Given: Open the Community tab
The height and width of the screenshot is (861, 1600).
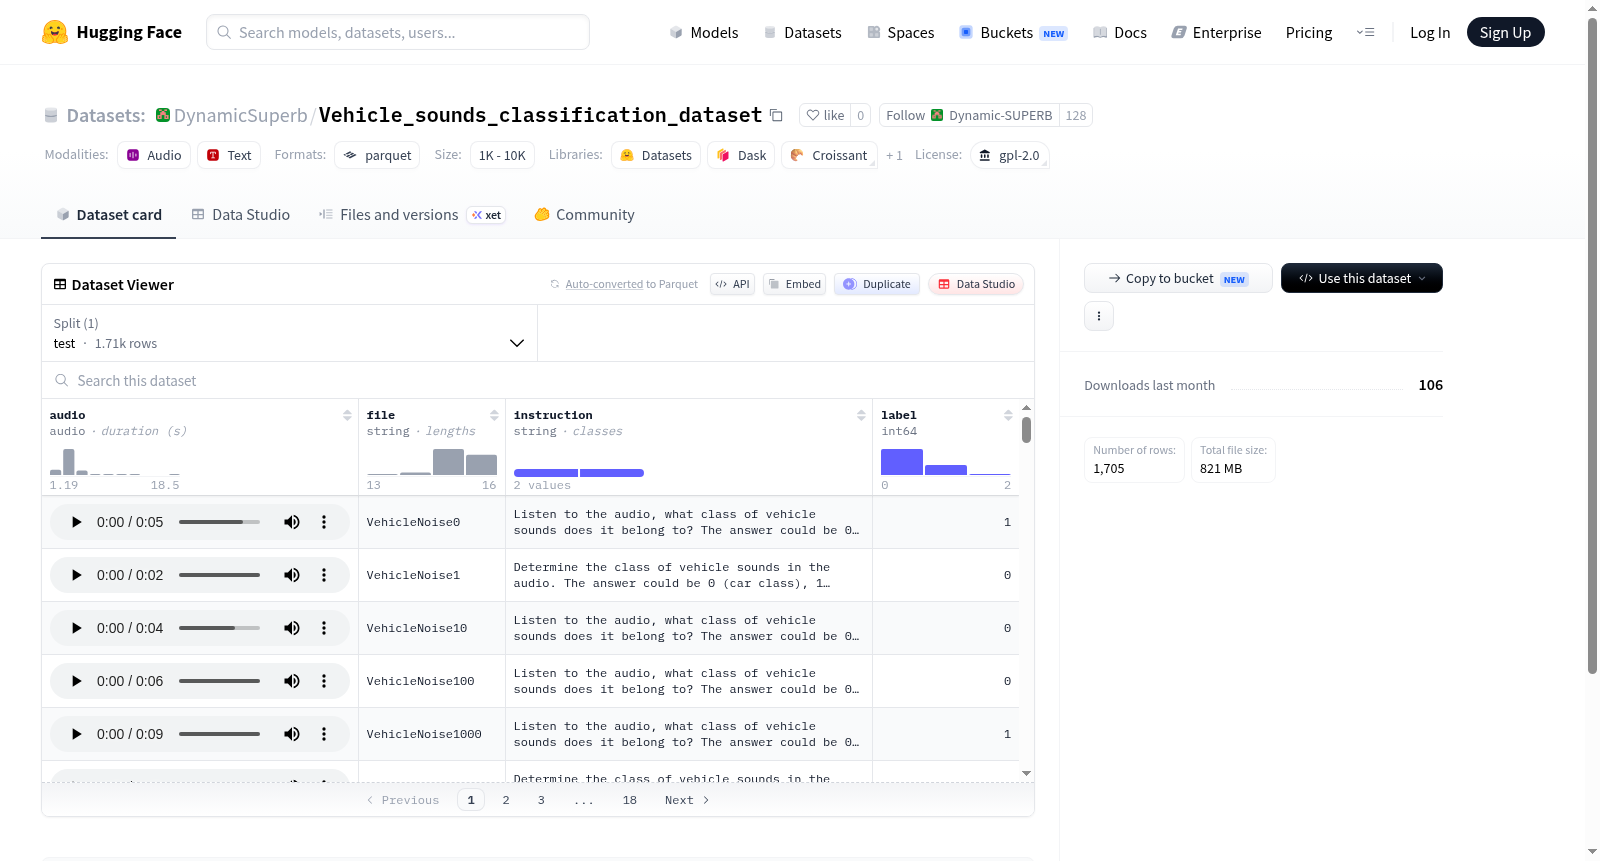Looking at the screenshot, I should pos(584,214).
